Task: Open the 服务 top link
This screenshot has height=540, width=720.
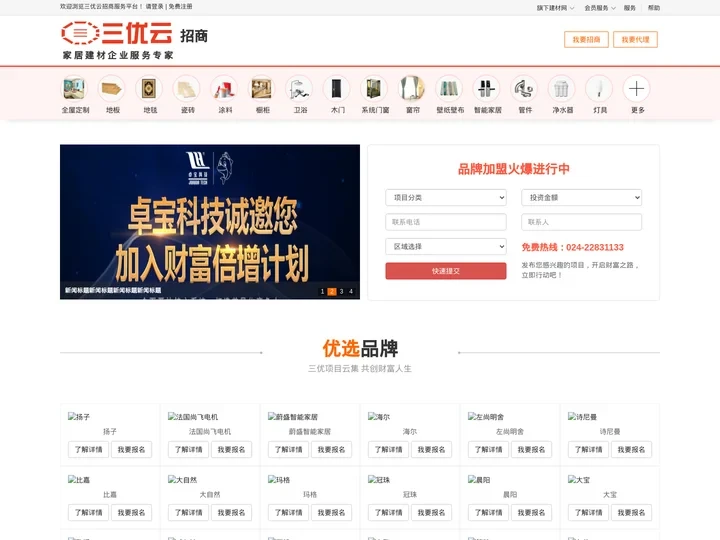Action: point(630,8)
